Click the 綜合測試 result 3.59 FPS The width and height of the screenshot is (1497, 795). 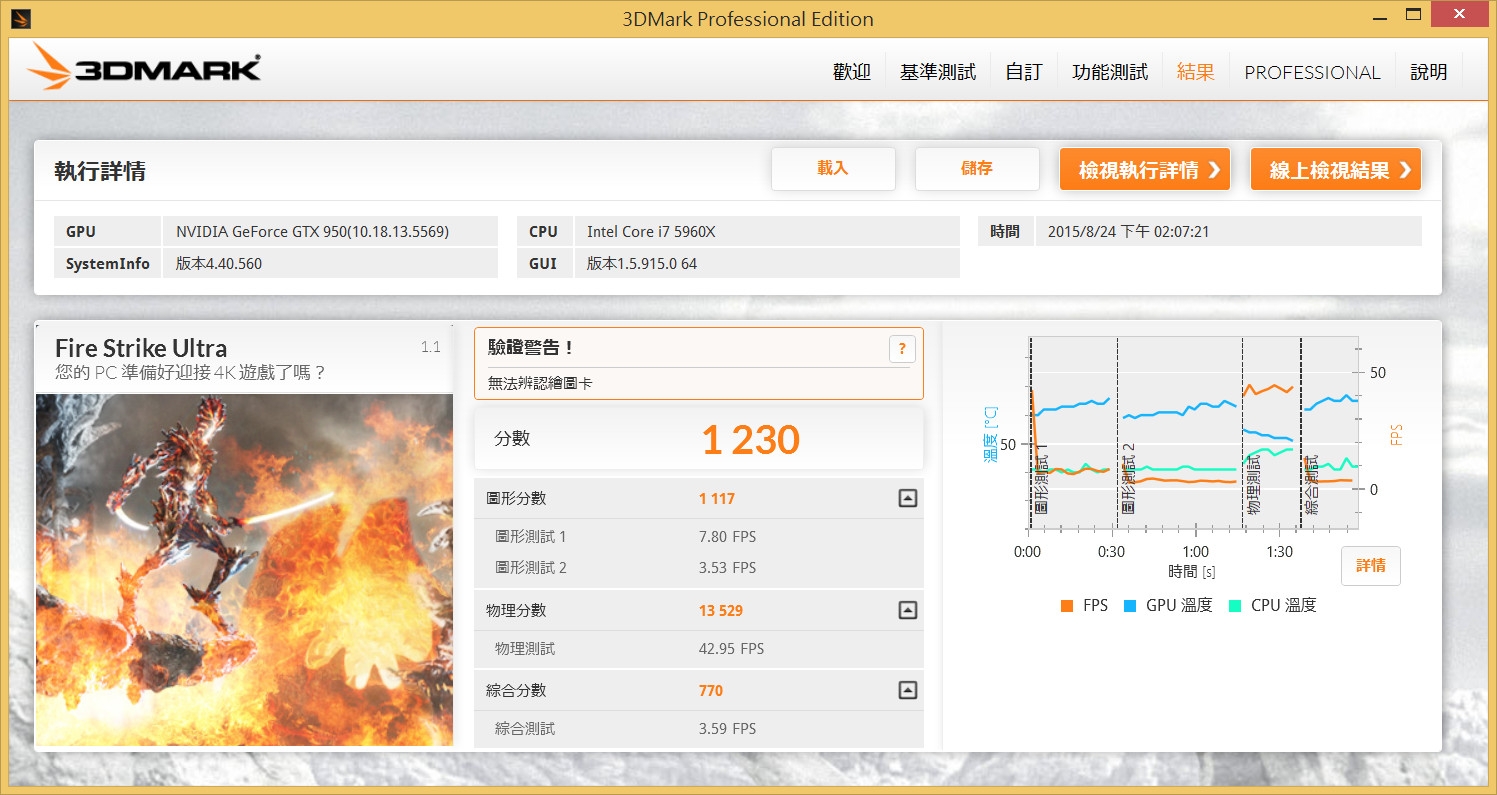tap(727, 729)
